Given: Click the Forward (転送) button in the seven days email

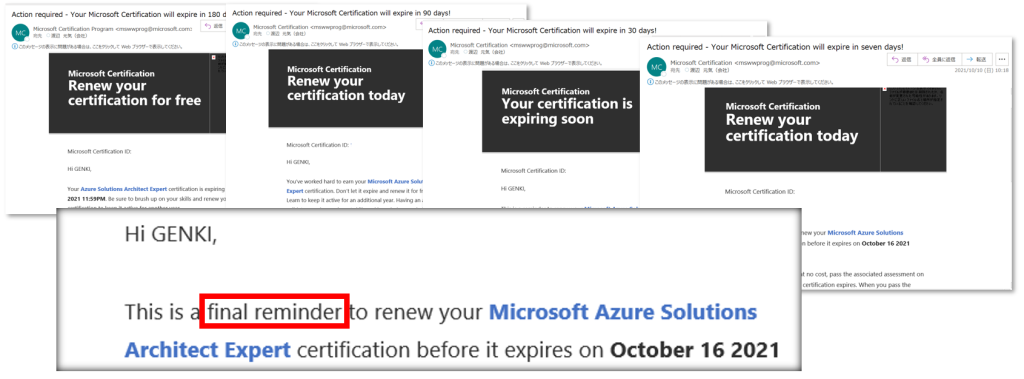Looking at the screenshot, I should point(976,59).
